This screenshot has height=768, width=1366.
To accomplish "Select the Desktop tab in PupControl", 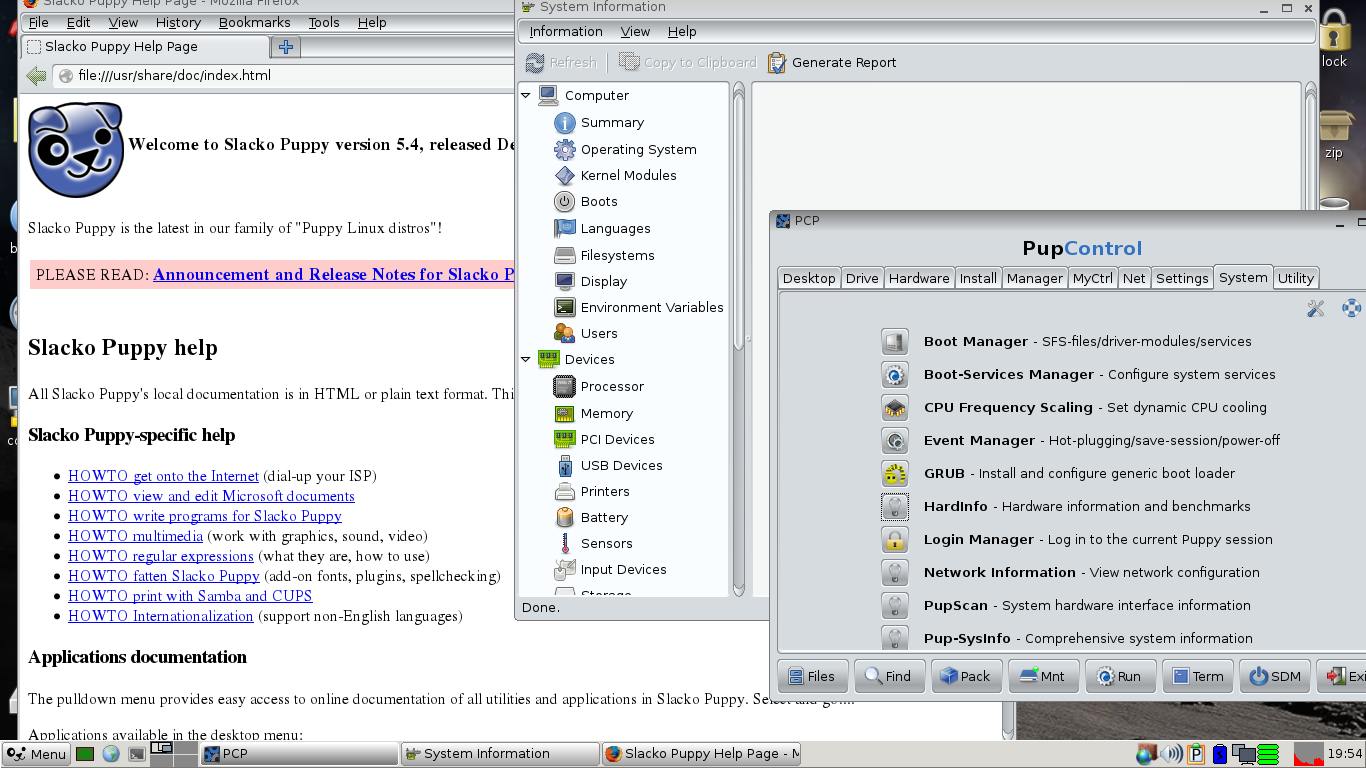I will click(x=809, y=278).
